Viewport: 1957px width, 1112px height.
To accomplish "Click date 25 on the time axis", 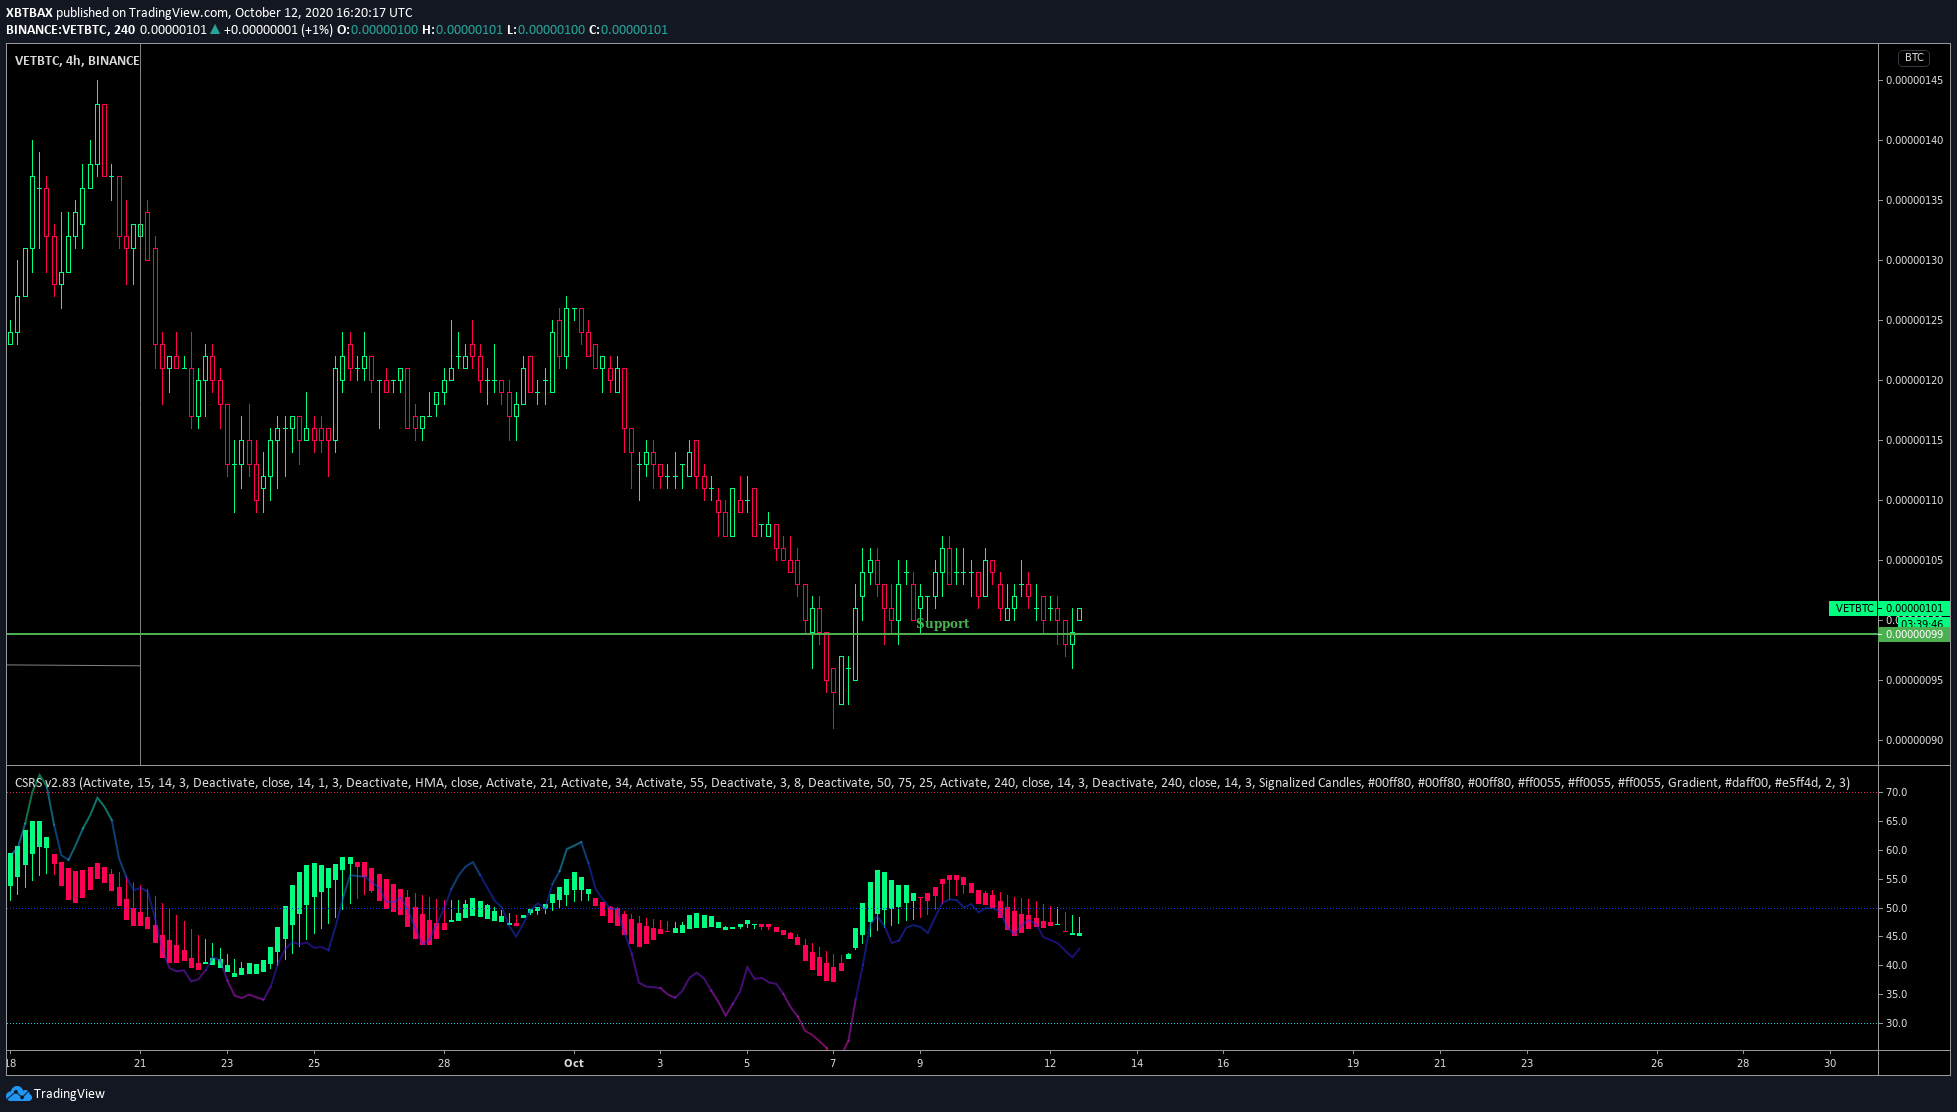I will point(314,1063).
